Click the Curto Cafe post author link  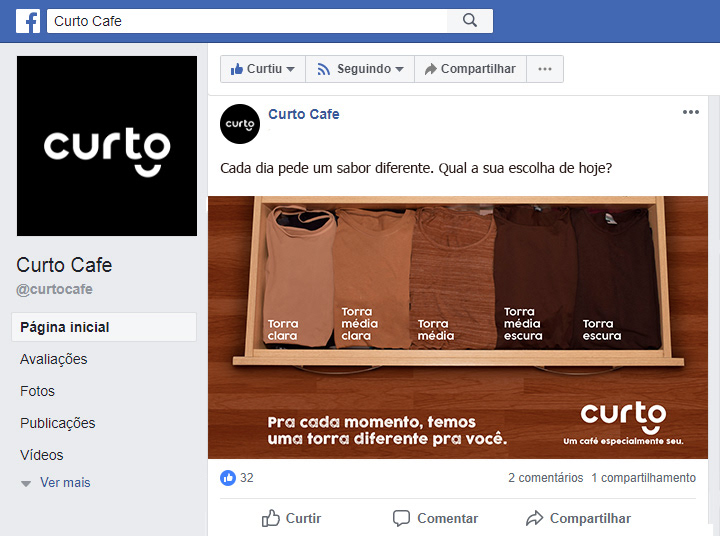click(x=304, y=114)
